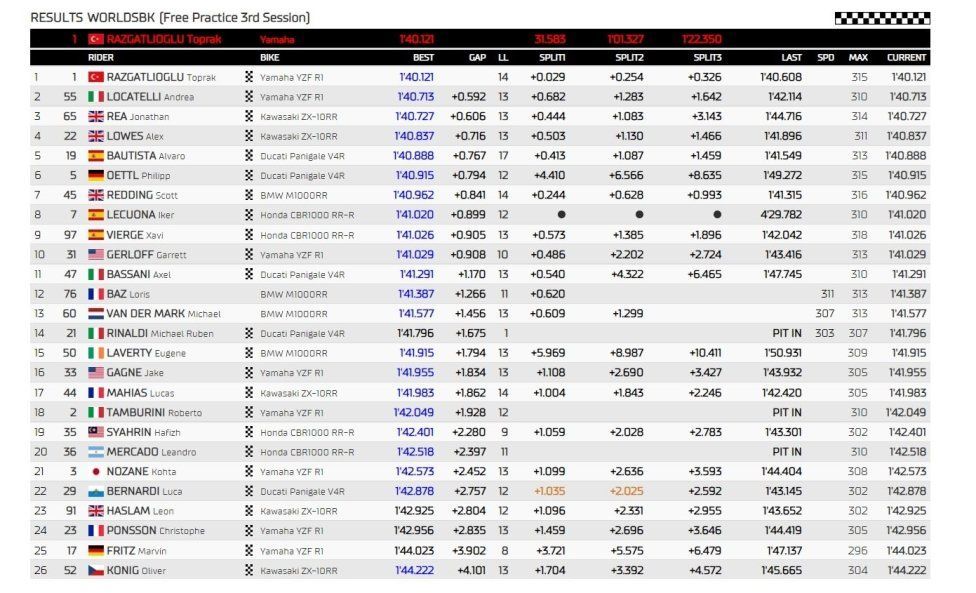
Task: Click the US flag next to GERLOFF
Action: click(x=96, y=254)
